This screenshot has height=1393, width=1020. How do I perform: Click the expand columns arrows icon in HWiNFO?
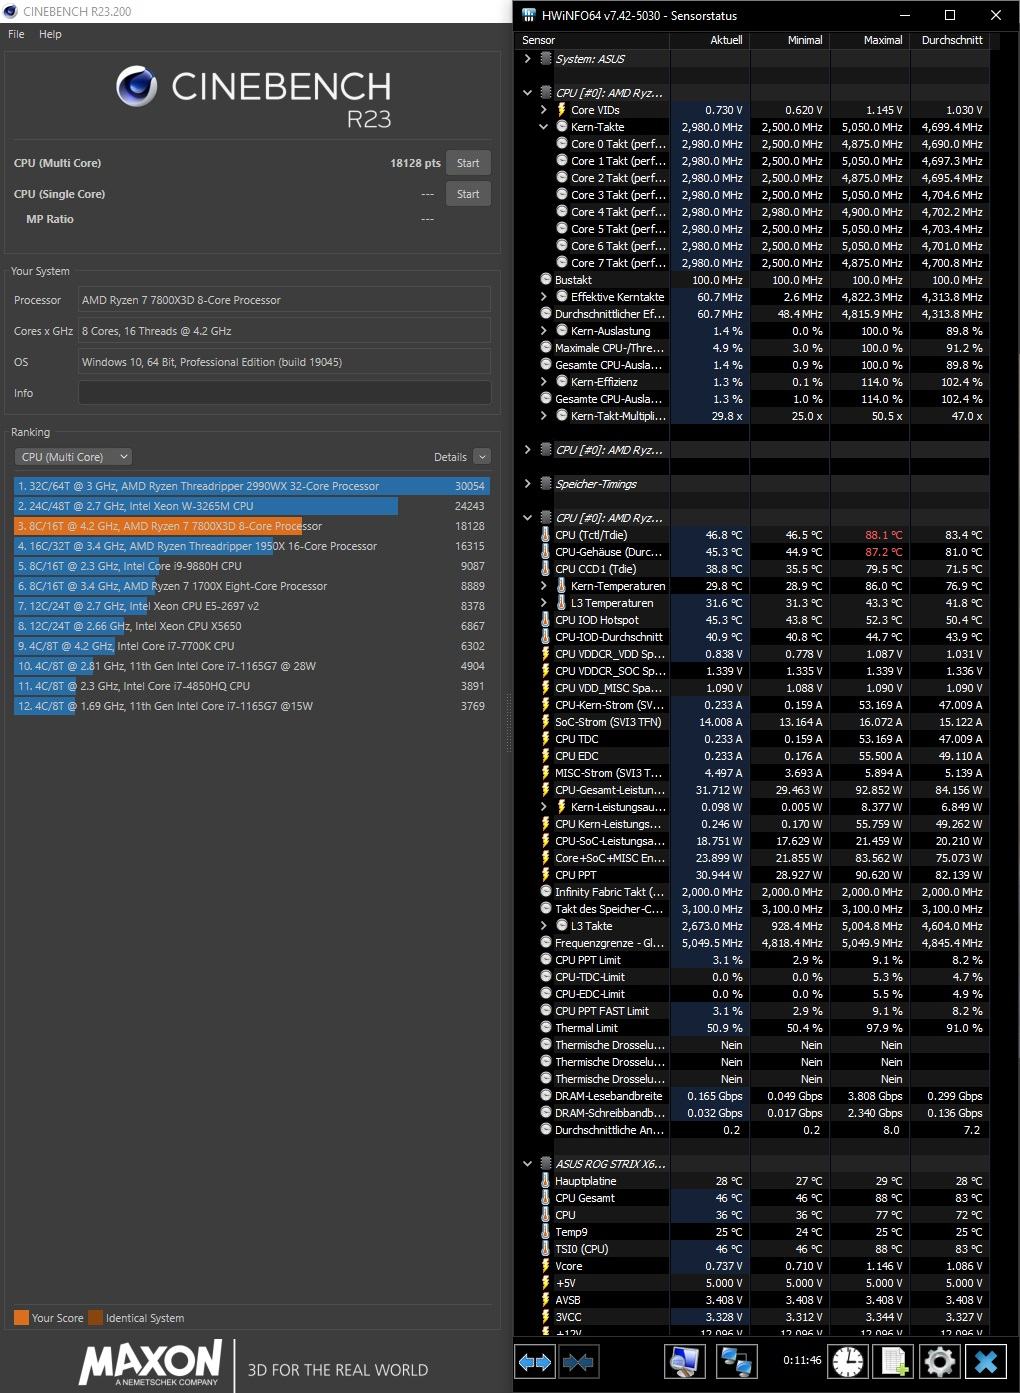[x=535, y=1362]
